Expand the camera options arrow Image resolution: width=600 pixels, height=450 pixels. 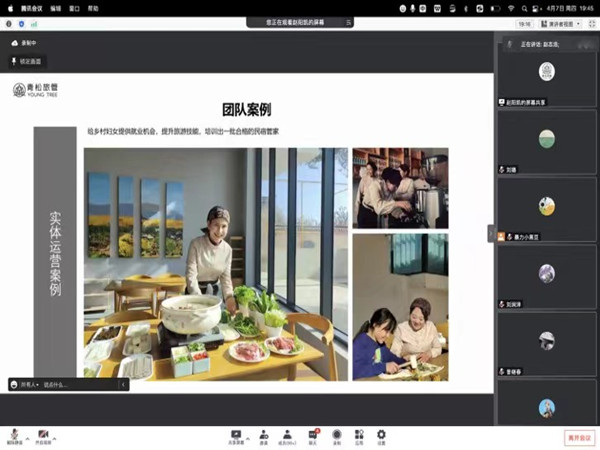pyautogui.click(x=55, y=434)
